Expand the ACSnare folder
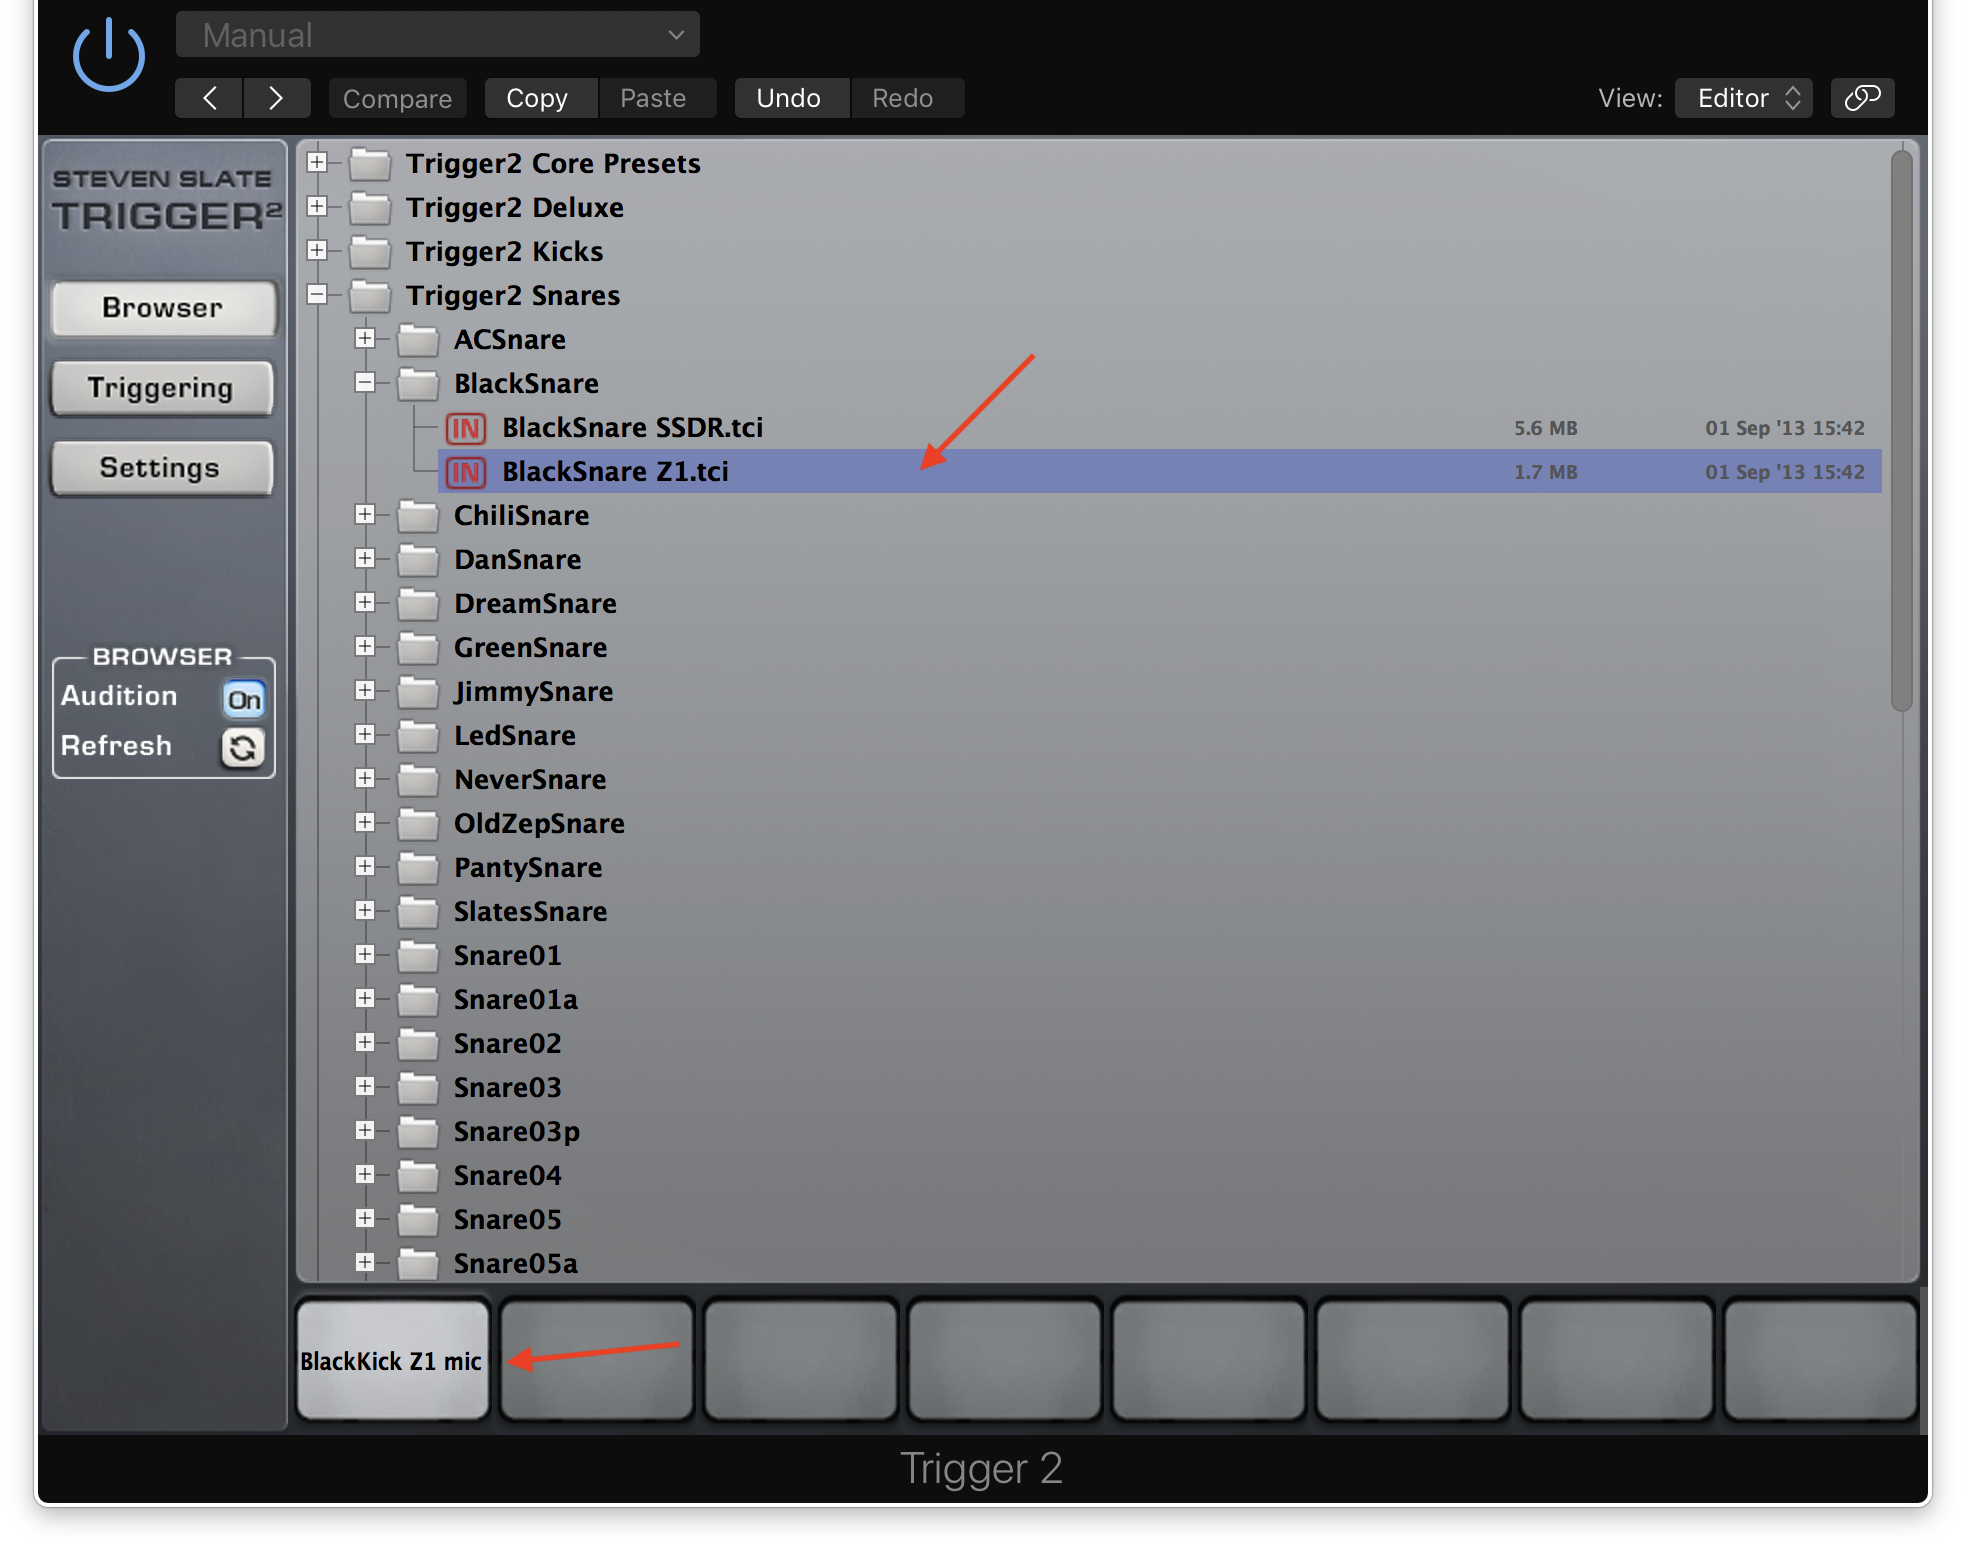 click(x=365, y=338)
